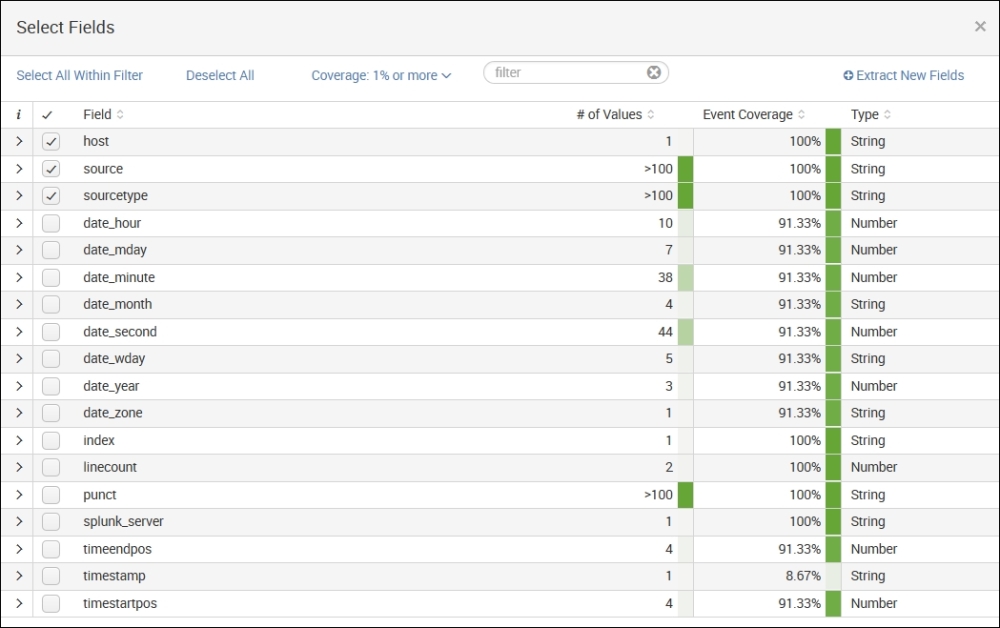This screenshot has width=1000, height=628.
Task: Click the Deselect All link
Action: pyautogui.click(x=220, y=76)
